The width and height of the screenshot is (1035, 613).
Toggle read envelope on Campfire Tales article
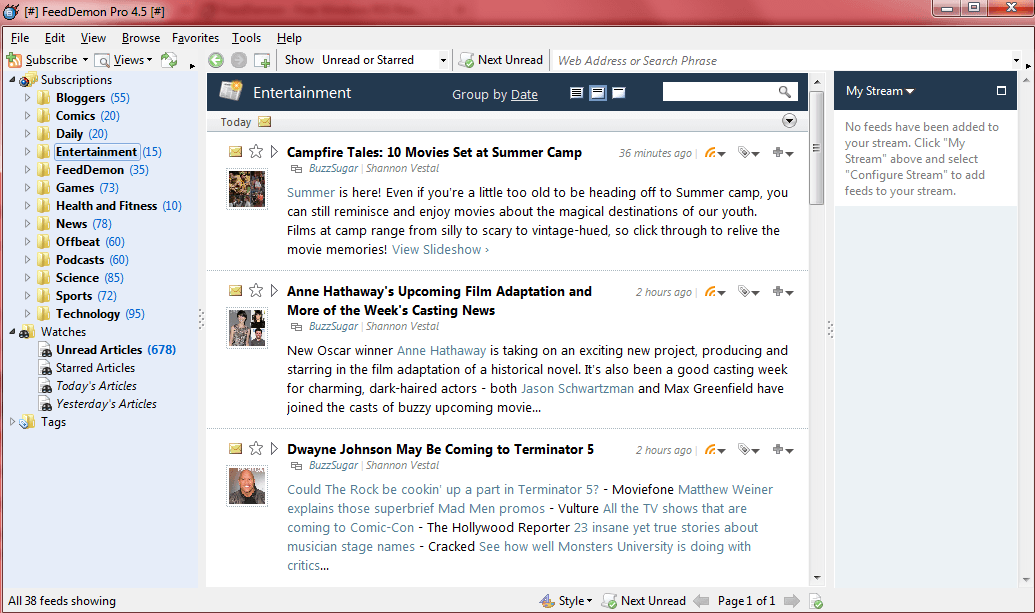pos(235,152)
